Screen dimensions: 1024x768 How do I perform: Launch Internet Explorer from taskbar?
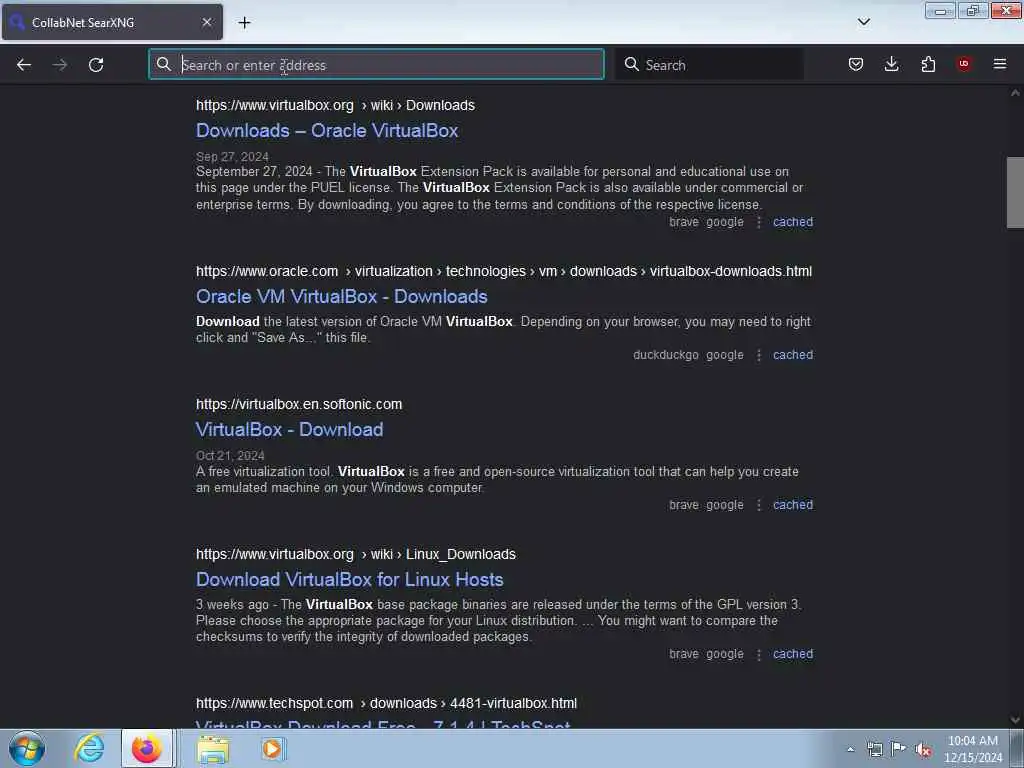click(x=89, y=748)
